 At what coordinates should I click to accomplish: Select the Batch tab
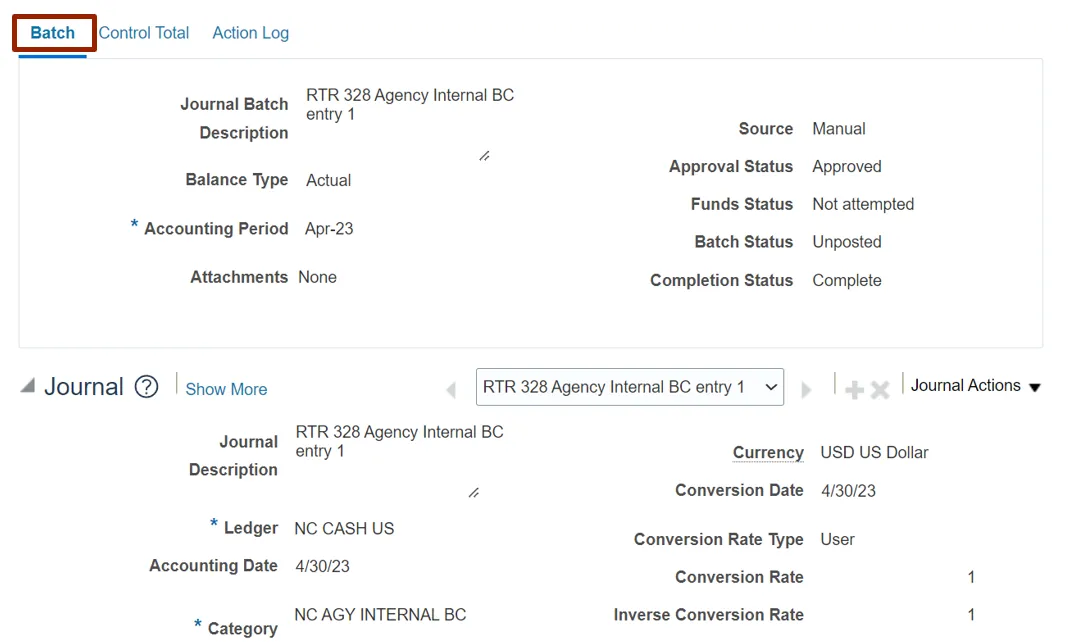pyautogui.click(x=53, y=33)
